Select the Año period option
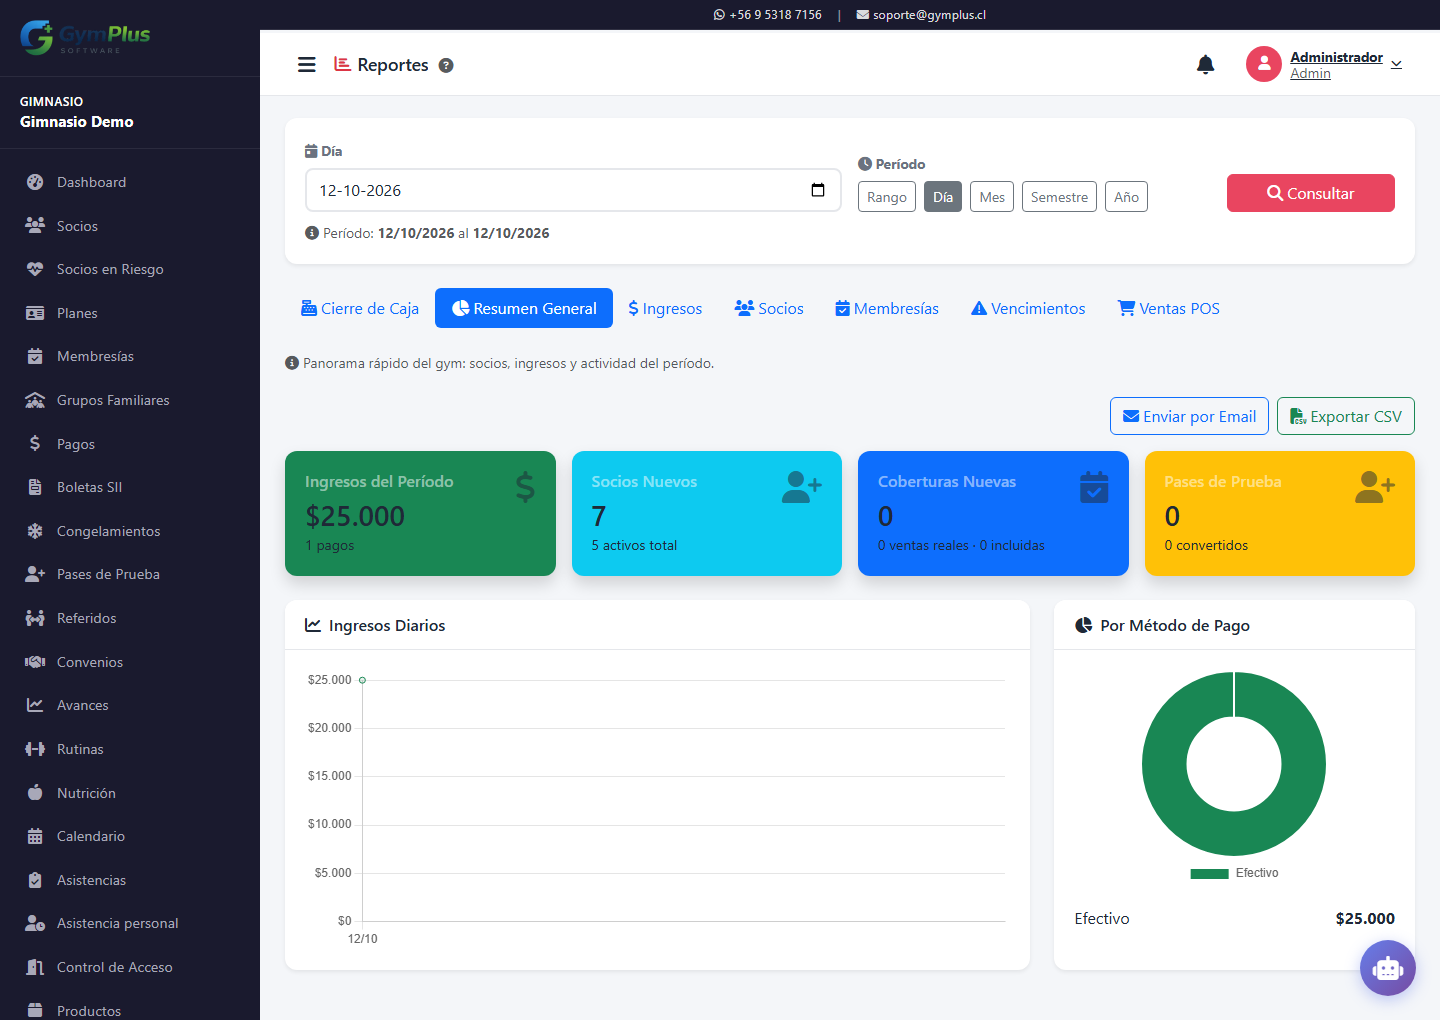This screenshot has height=1020, width=1440. 1126,197
